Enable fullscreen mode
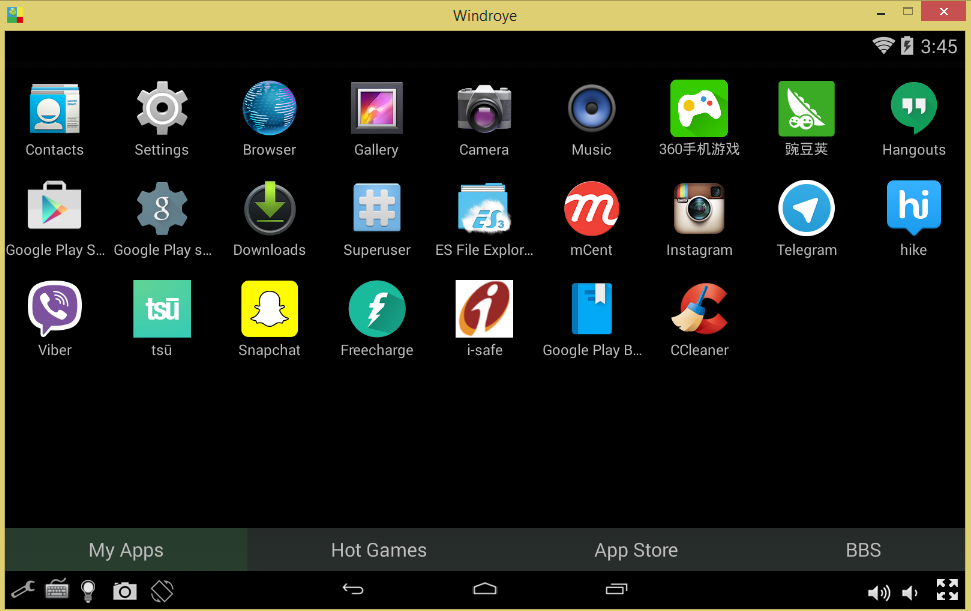Screen dimensions: 971x611 (947, 589)
